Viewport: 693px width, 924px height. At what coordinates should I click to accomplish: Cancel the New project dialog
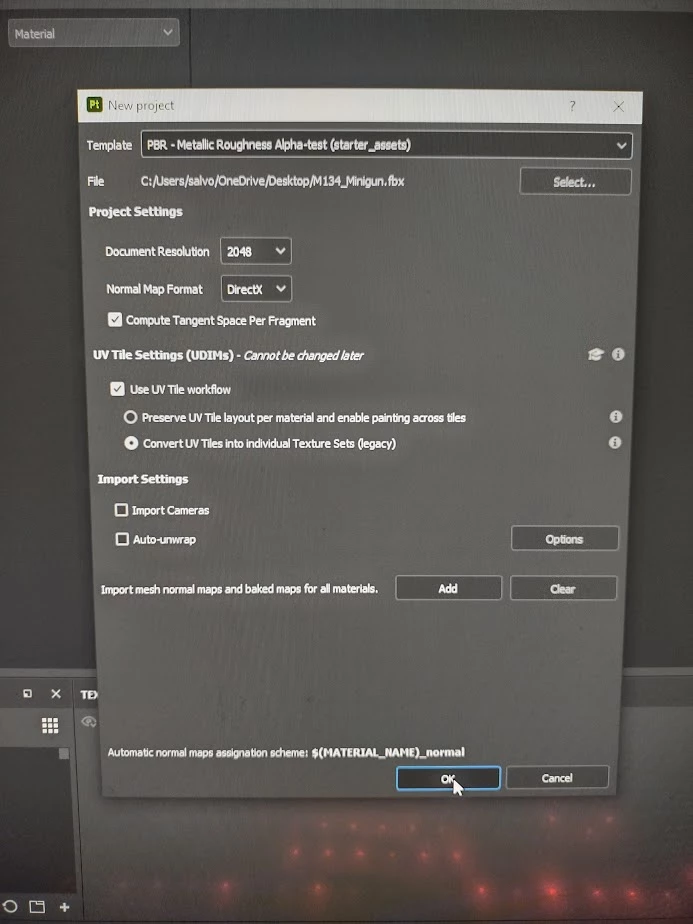(557, 778)
